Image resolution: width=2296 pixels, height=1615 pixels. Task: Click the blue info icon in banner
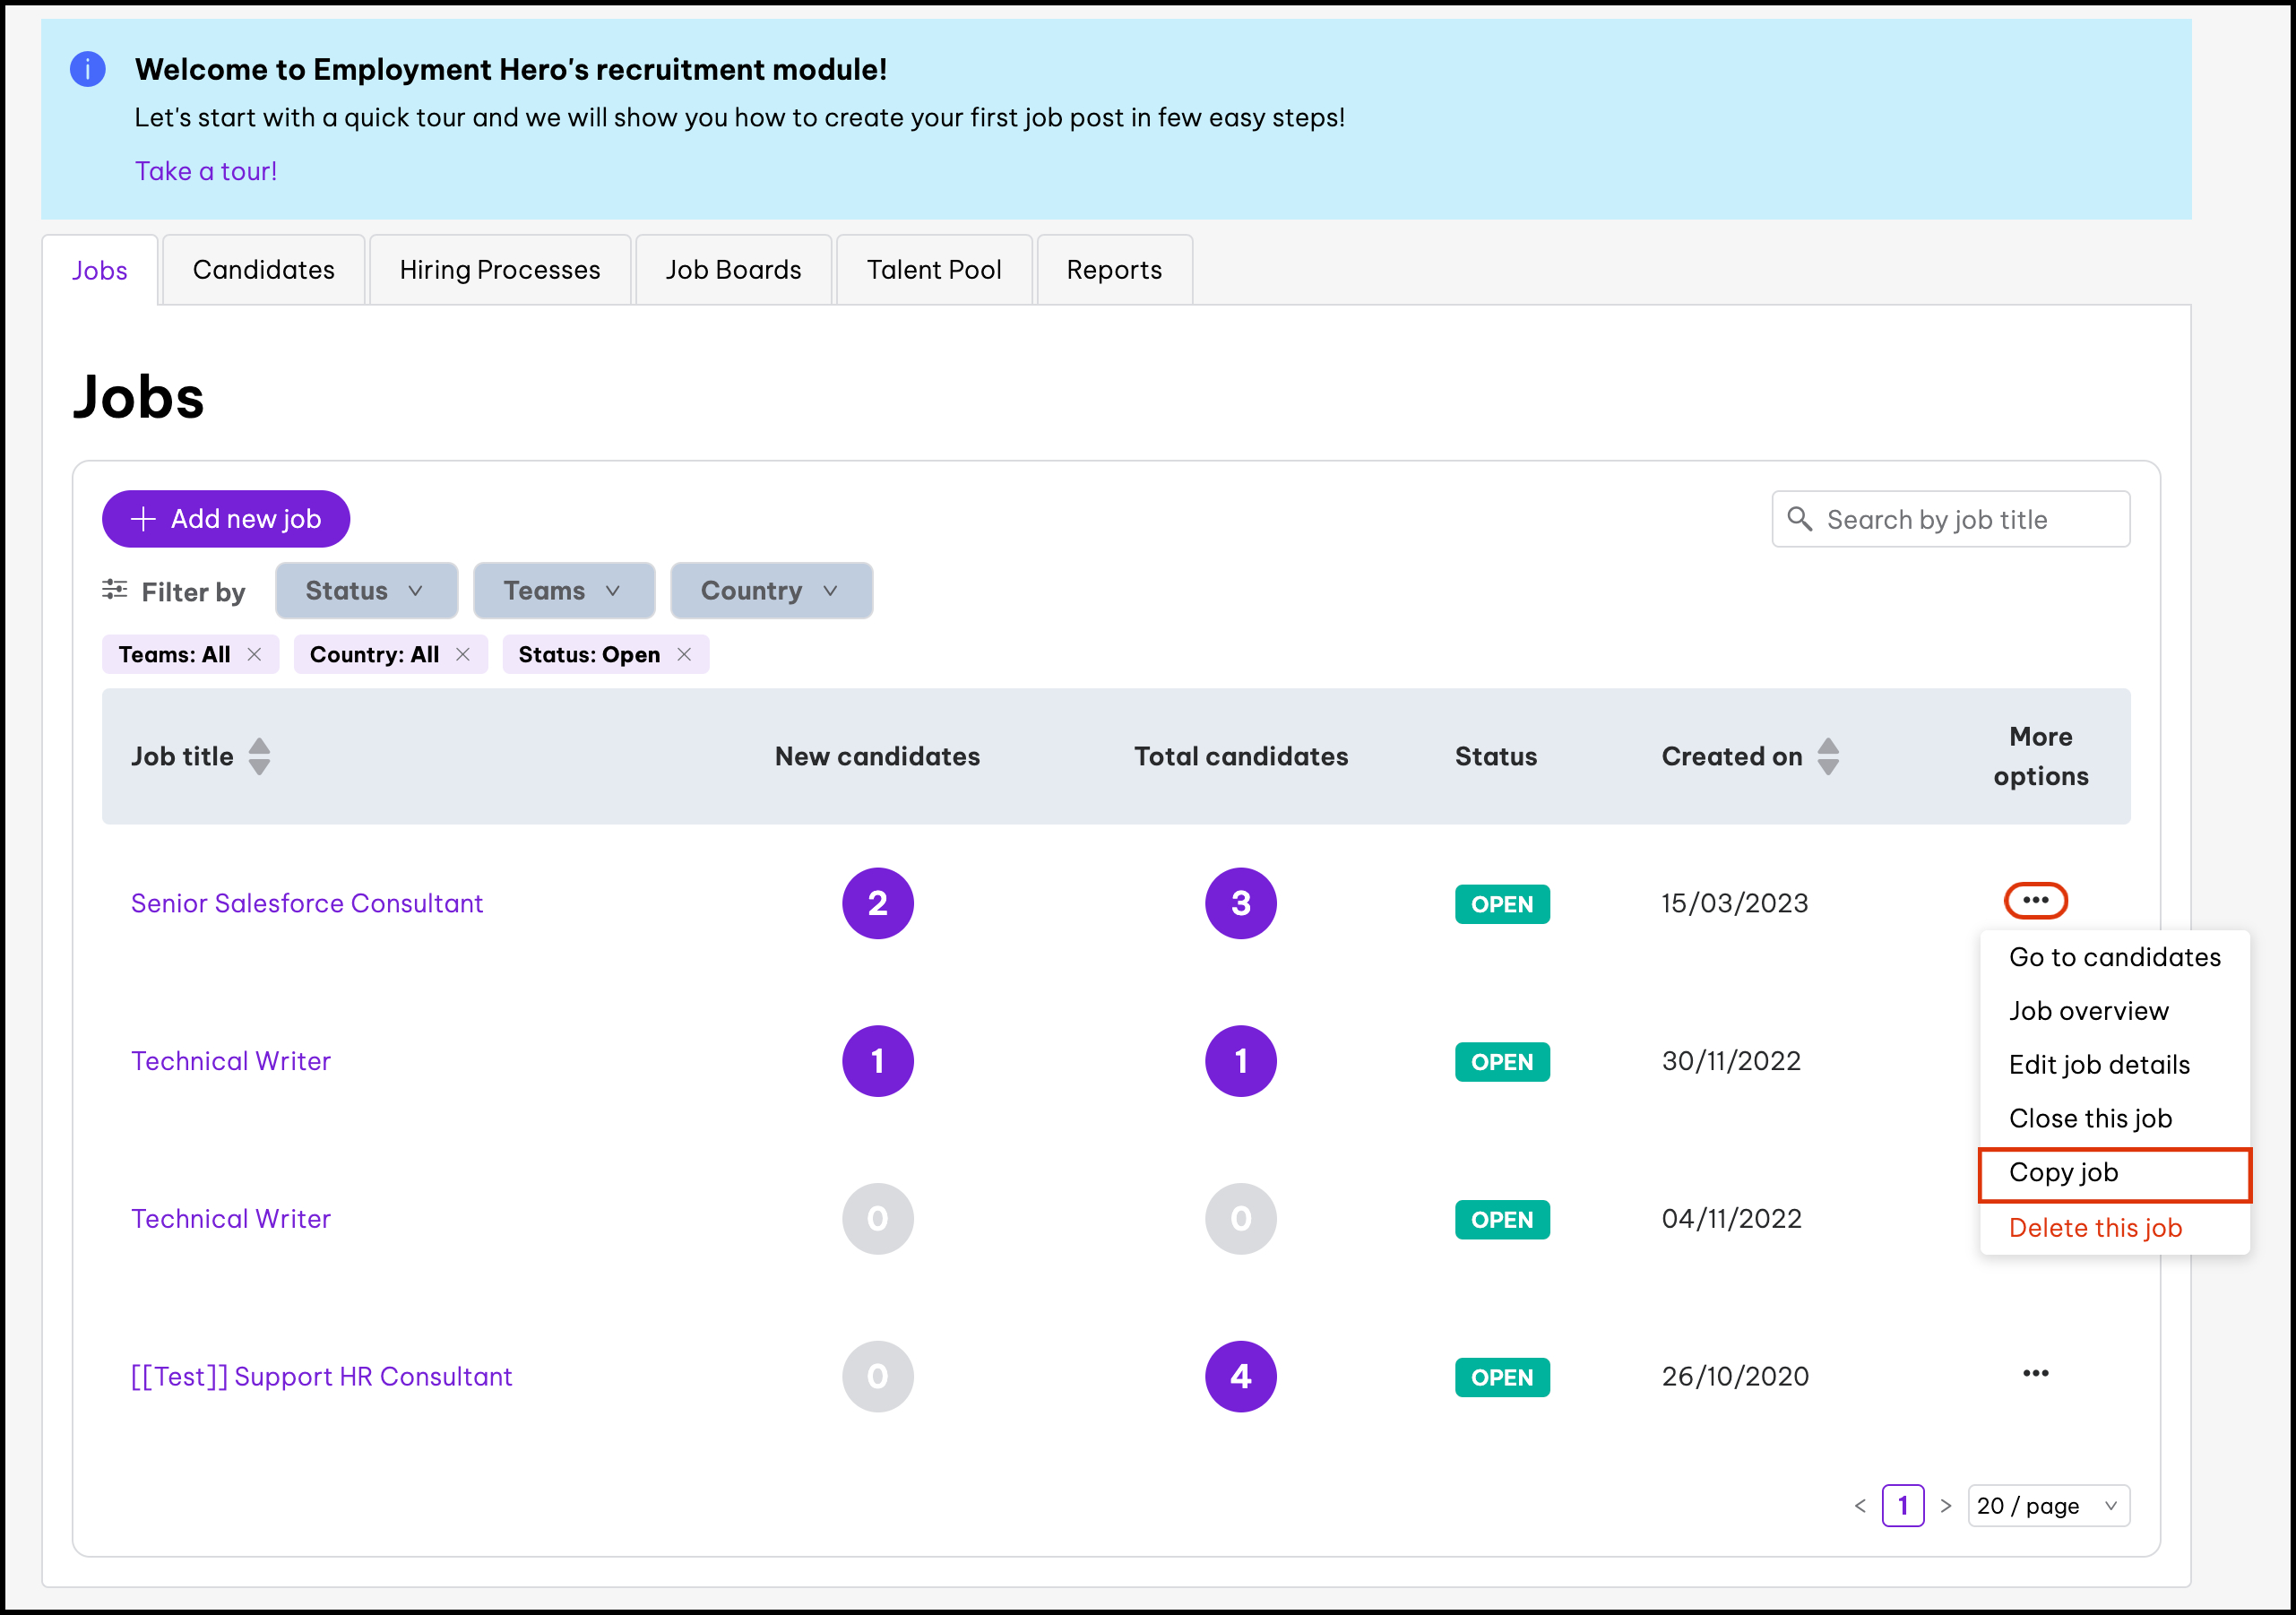point(88,69)
